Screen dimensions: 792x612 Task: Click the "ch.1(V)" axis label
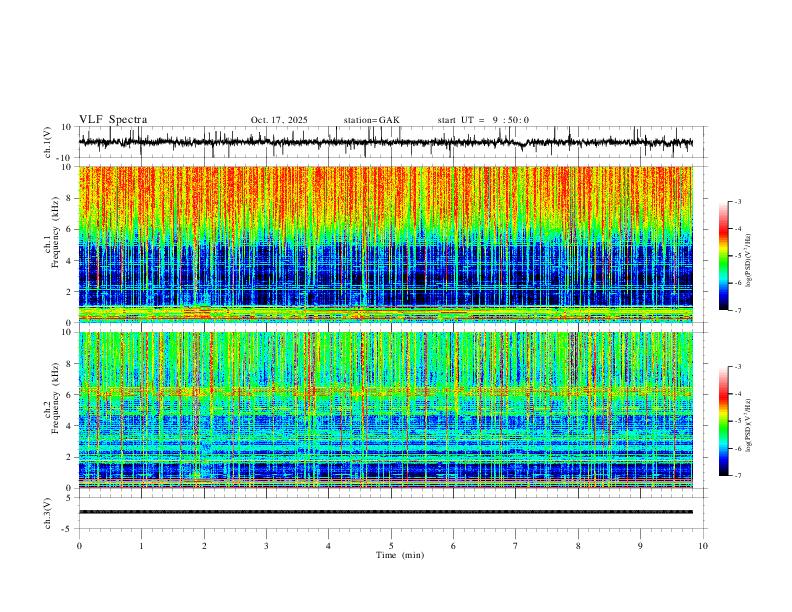pyautogui.click(x=49, y=142)
